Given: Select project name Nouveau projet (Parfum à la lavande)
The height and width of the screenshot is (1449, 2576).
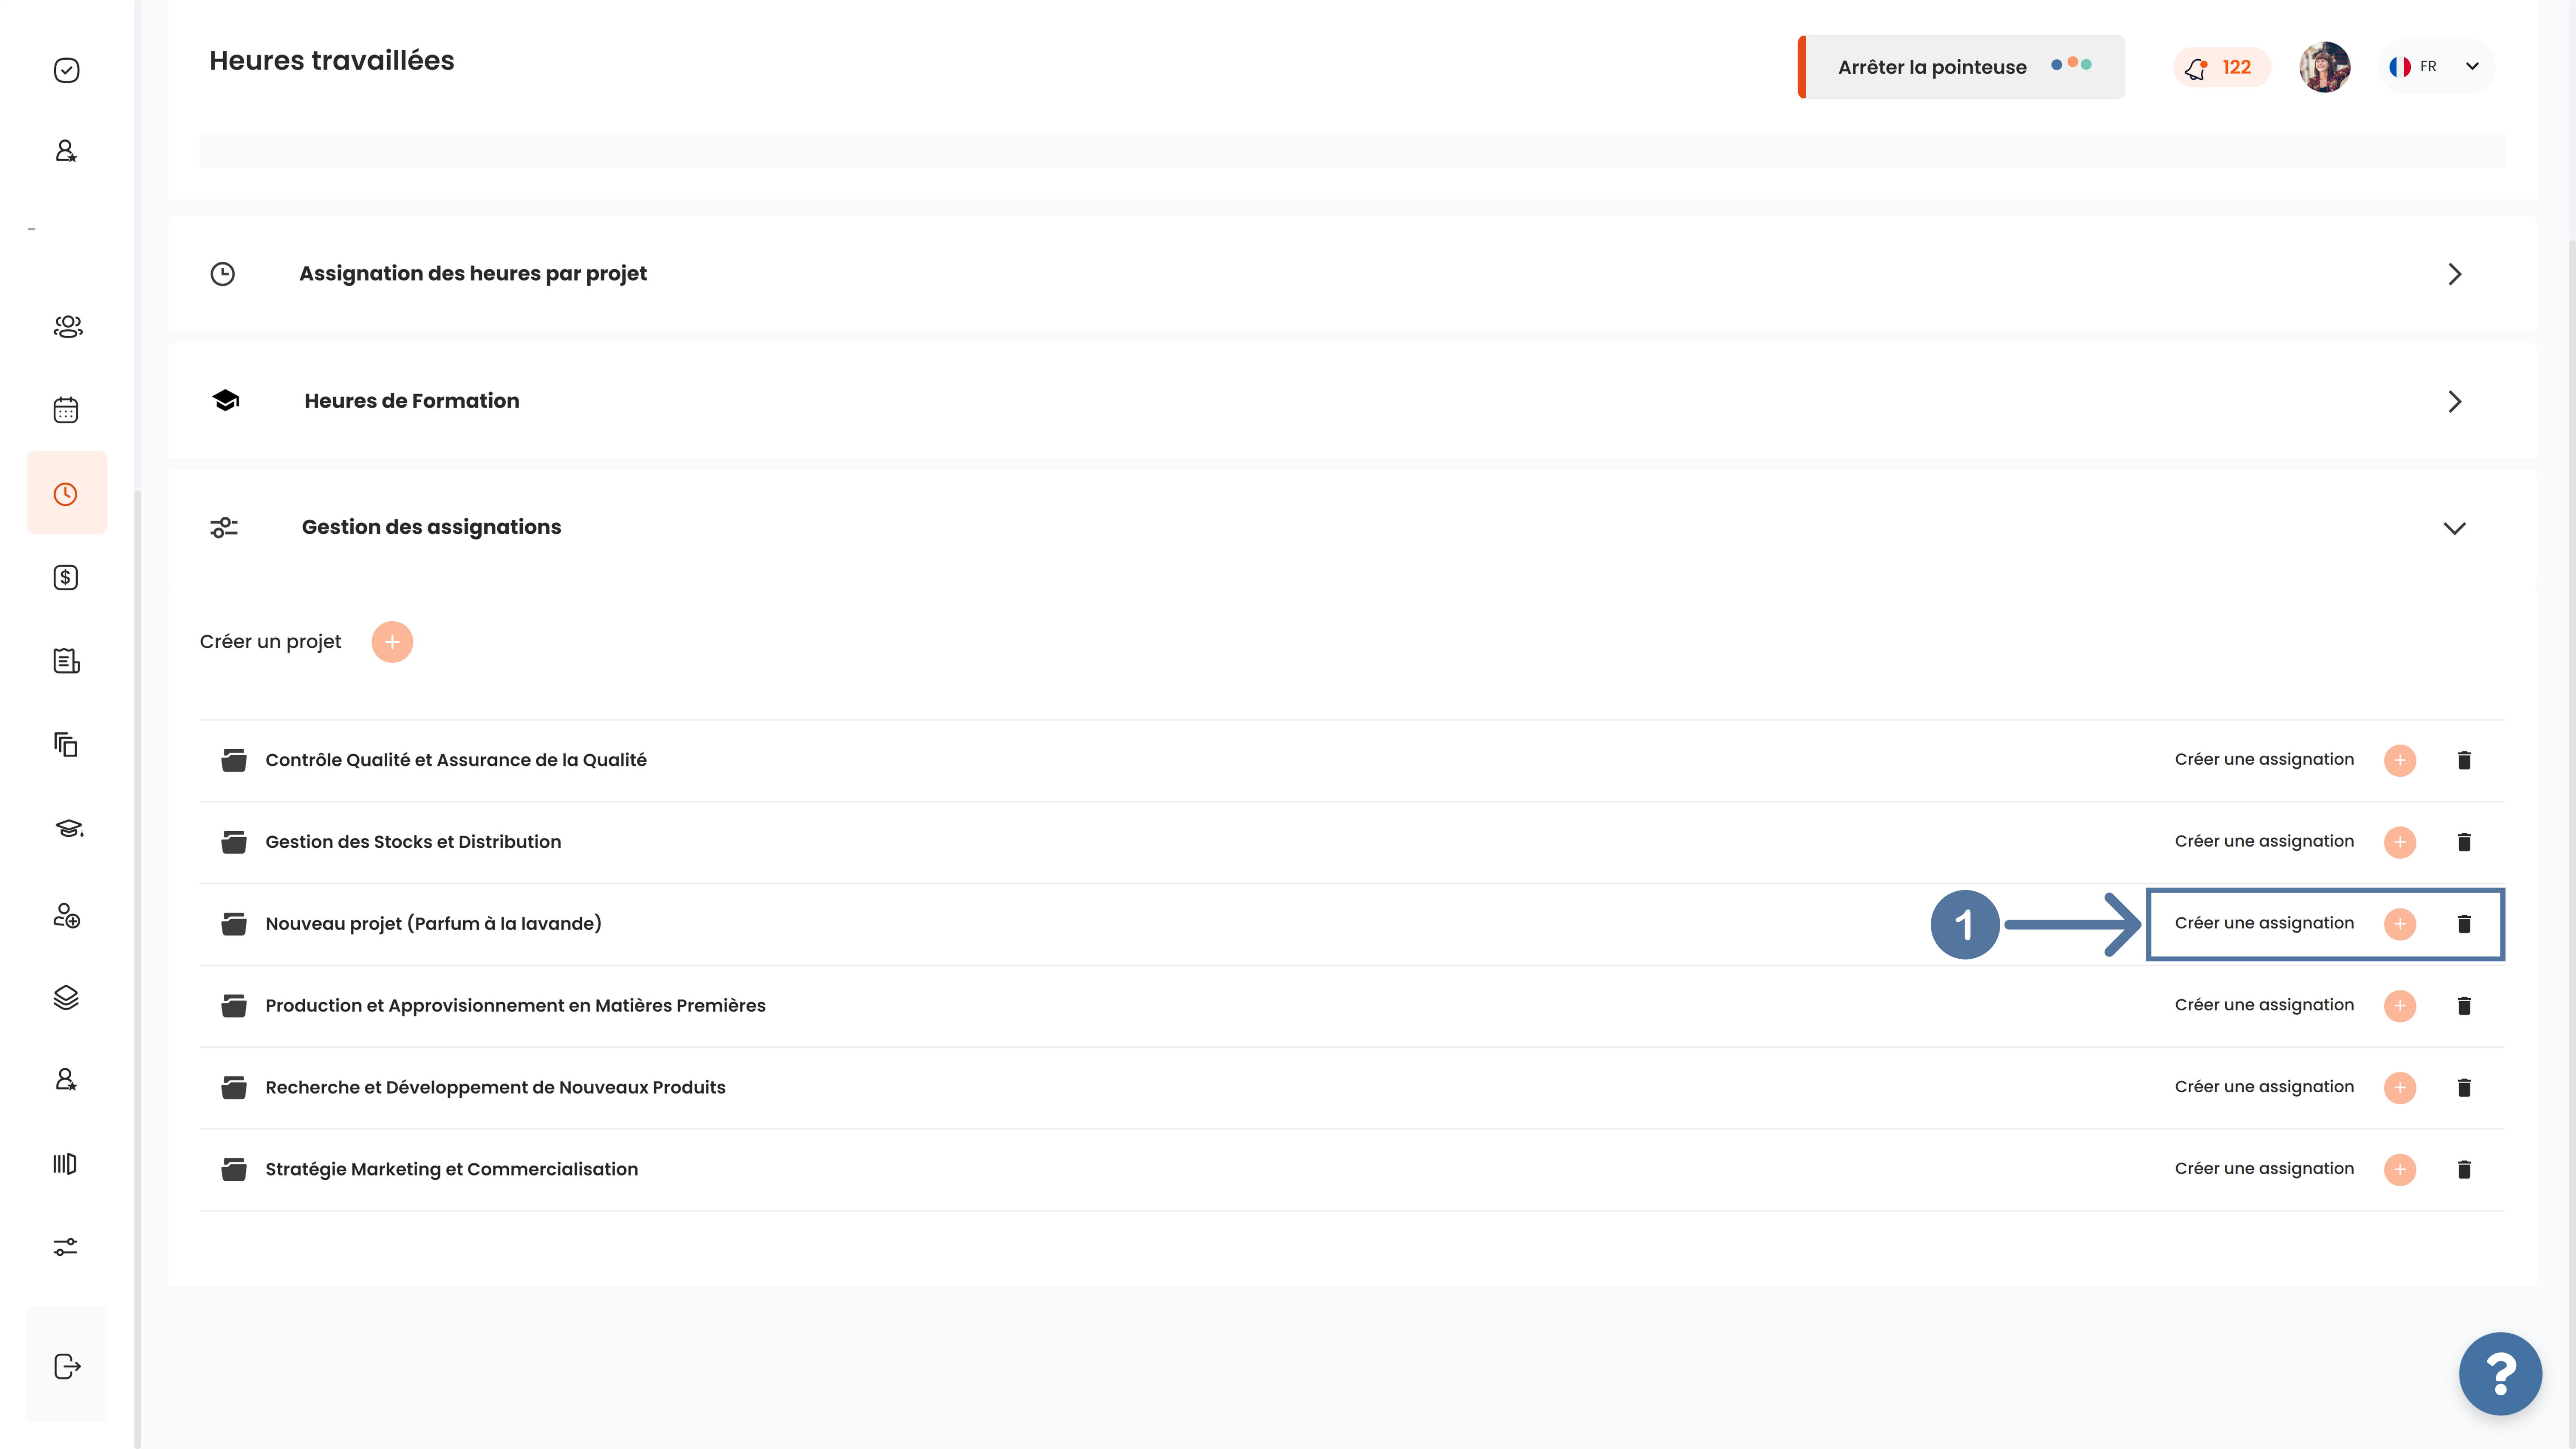Looking at the screenshot, I should 433,924.
